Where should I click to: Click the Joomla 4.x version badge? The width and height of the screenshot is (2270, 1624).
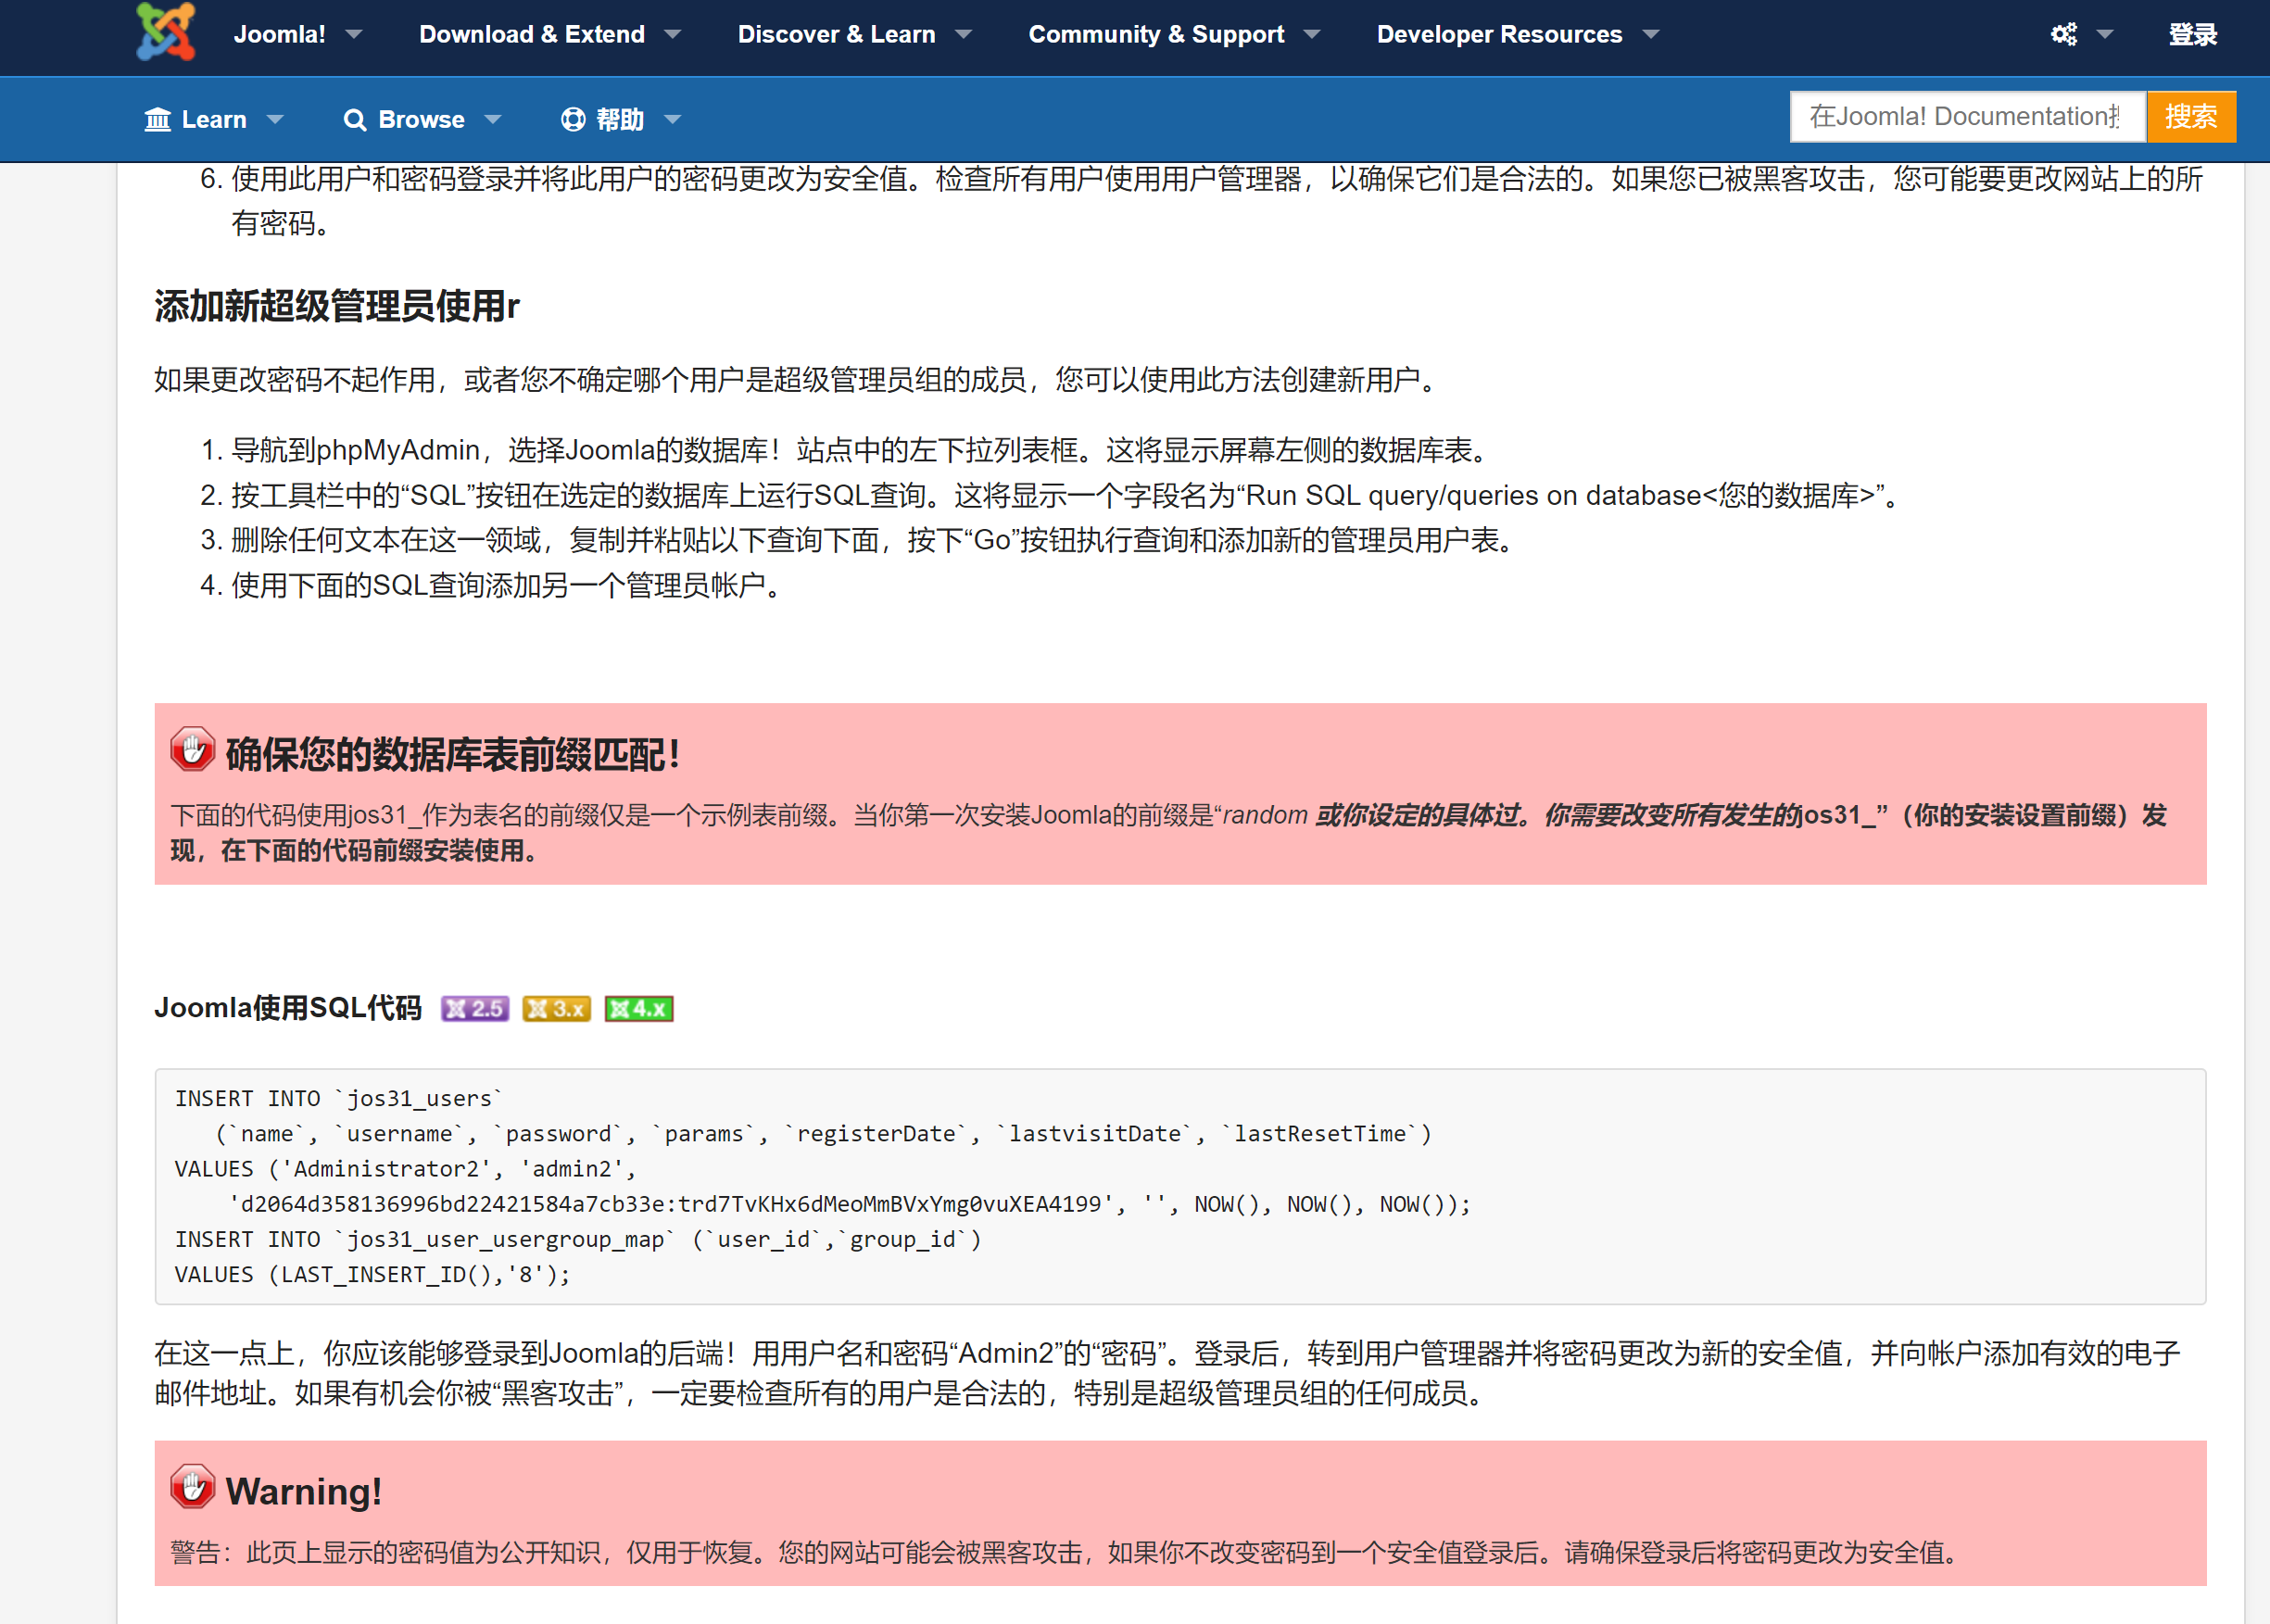[x=639, y=1008]
